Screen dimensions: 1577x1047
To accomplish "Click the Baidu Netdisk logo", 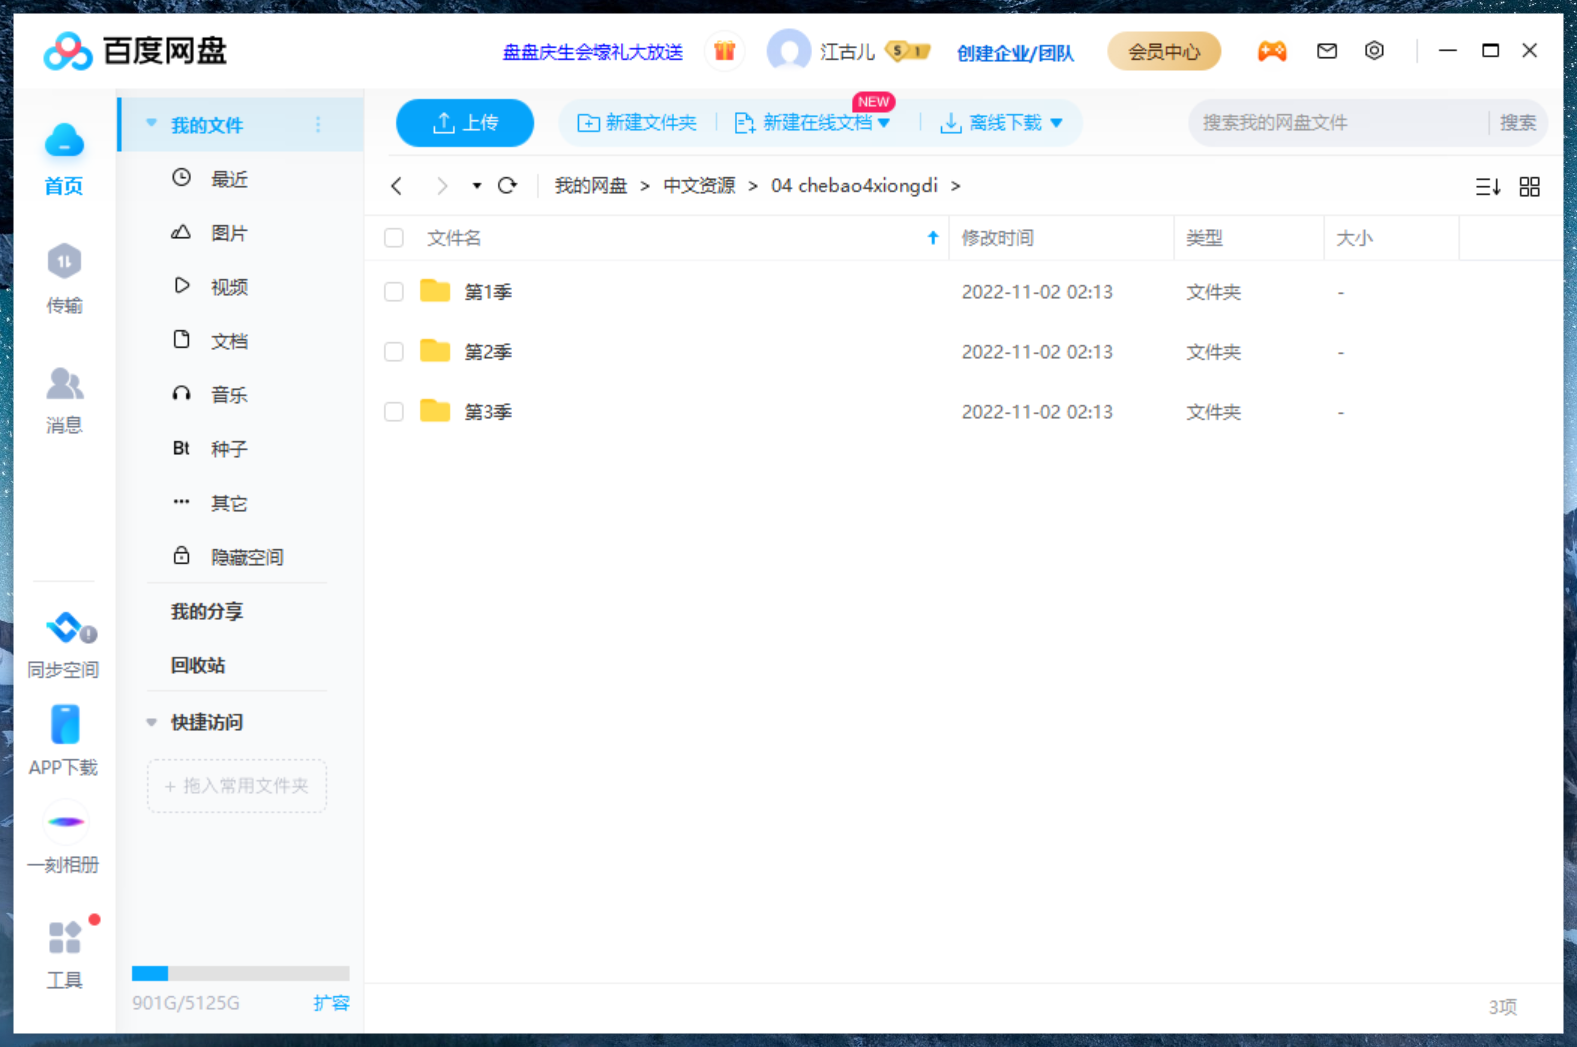I will [135, 51].
